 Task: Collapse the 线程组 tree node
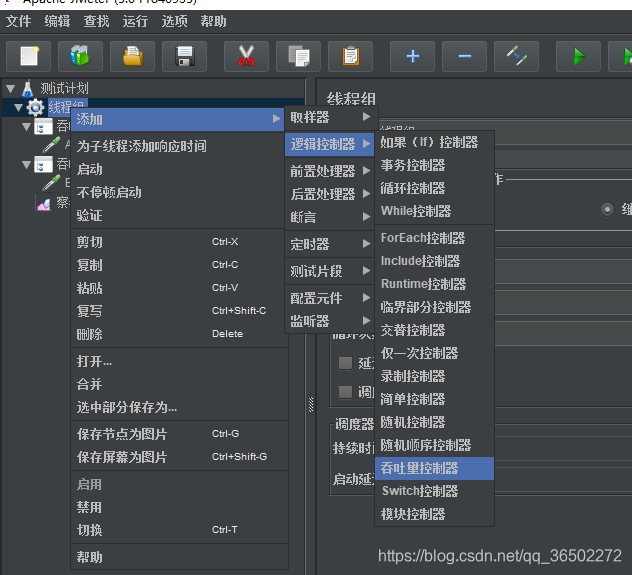tap(18, 108)
